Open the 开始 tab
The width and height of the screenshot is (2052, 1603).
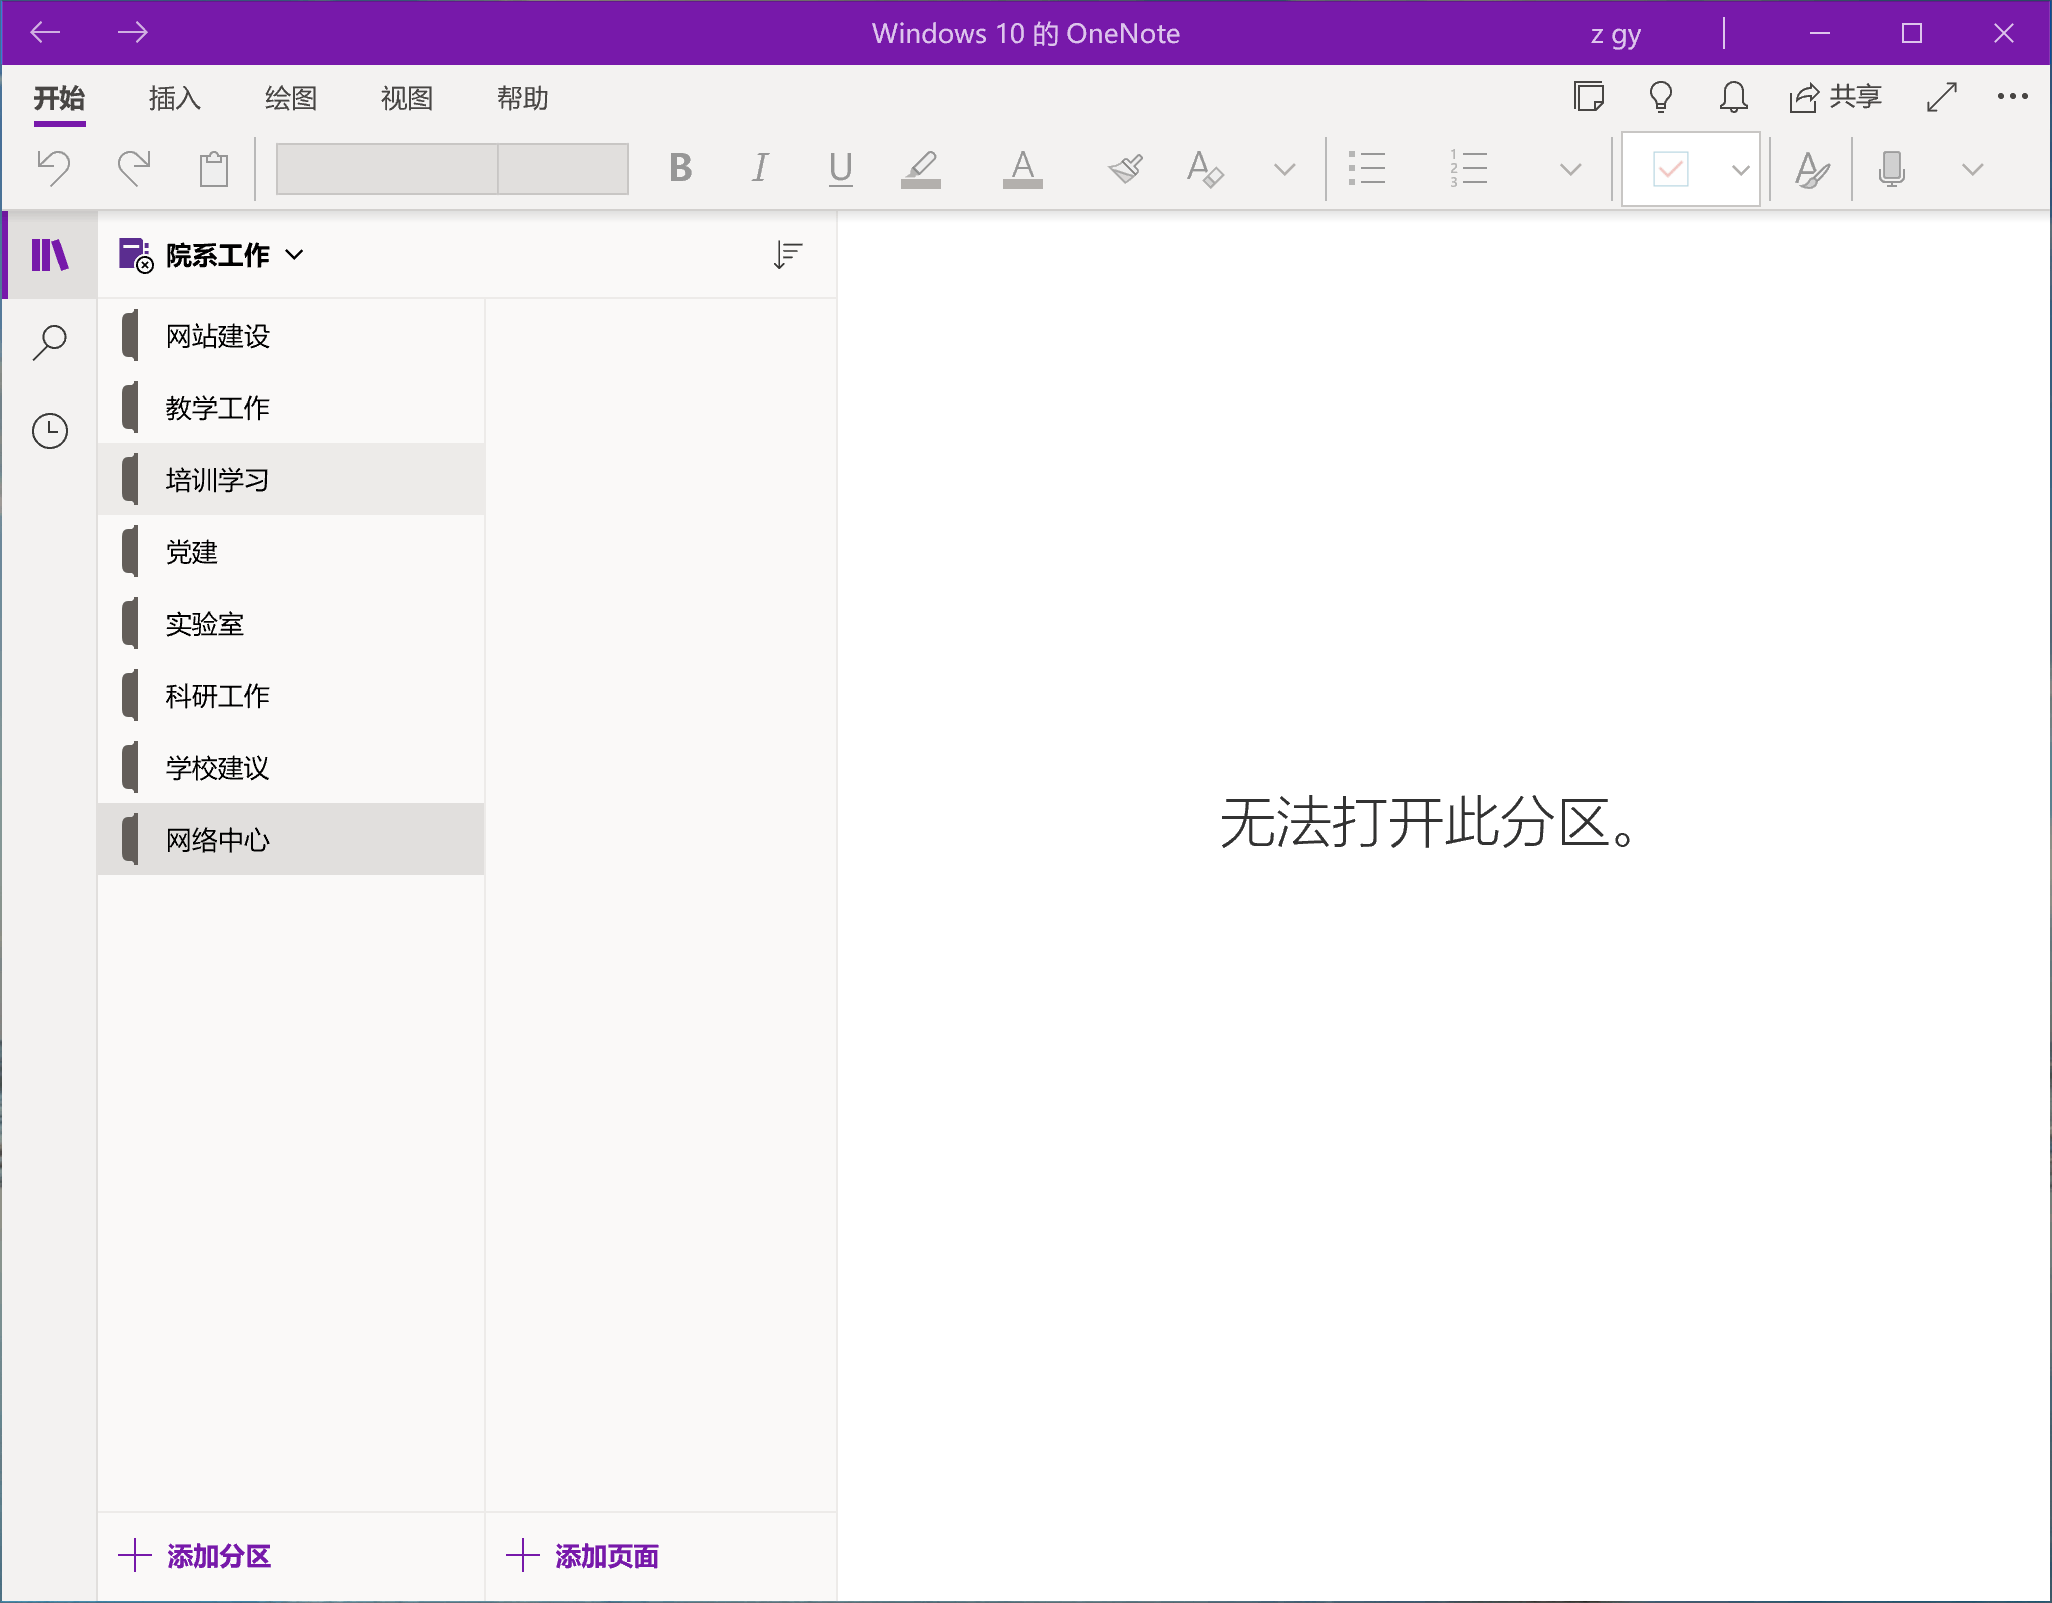pyautogui.click(x=59, y=99)
